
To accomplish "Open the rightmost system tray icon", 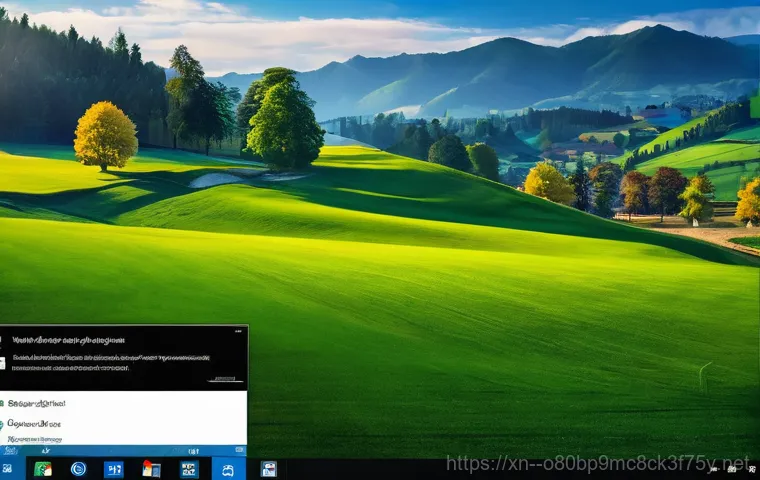I will [751, 468].
